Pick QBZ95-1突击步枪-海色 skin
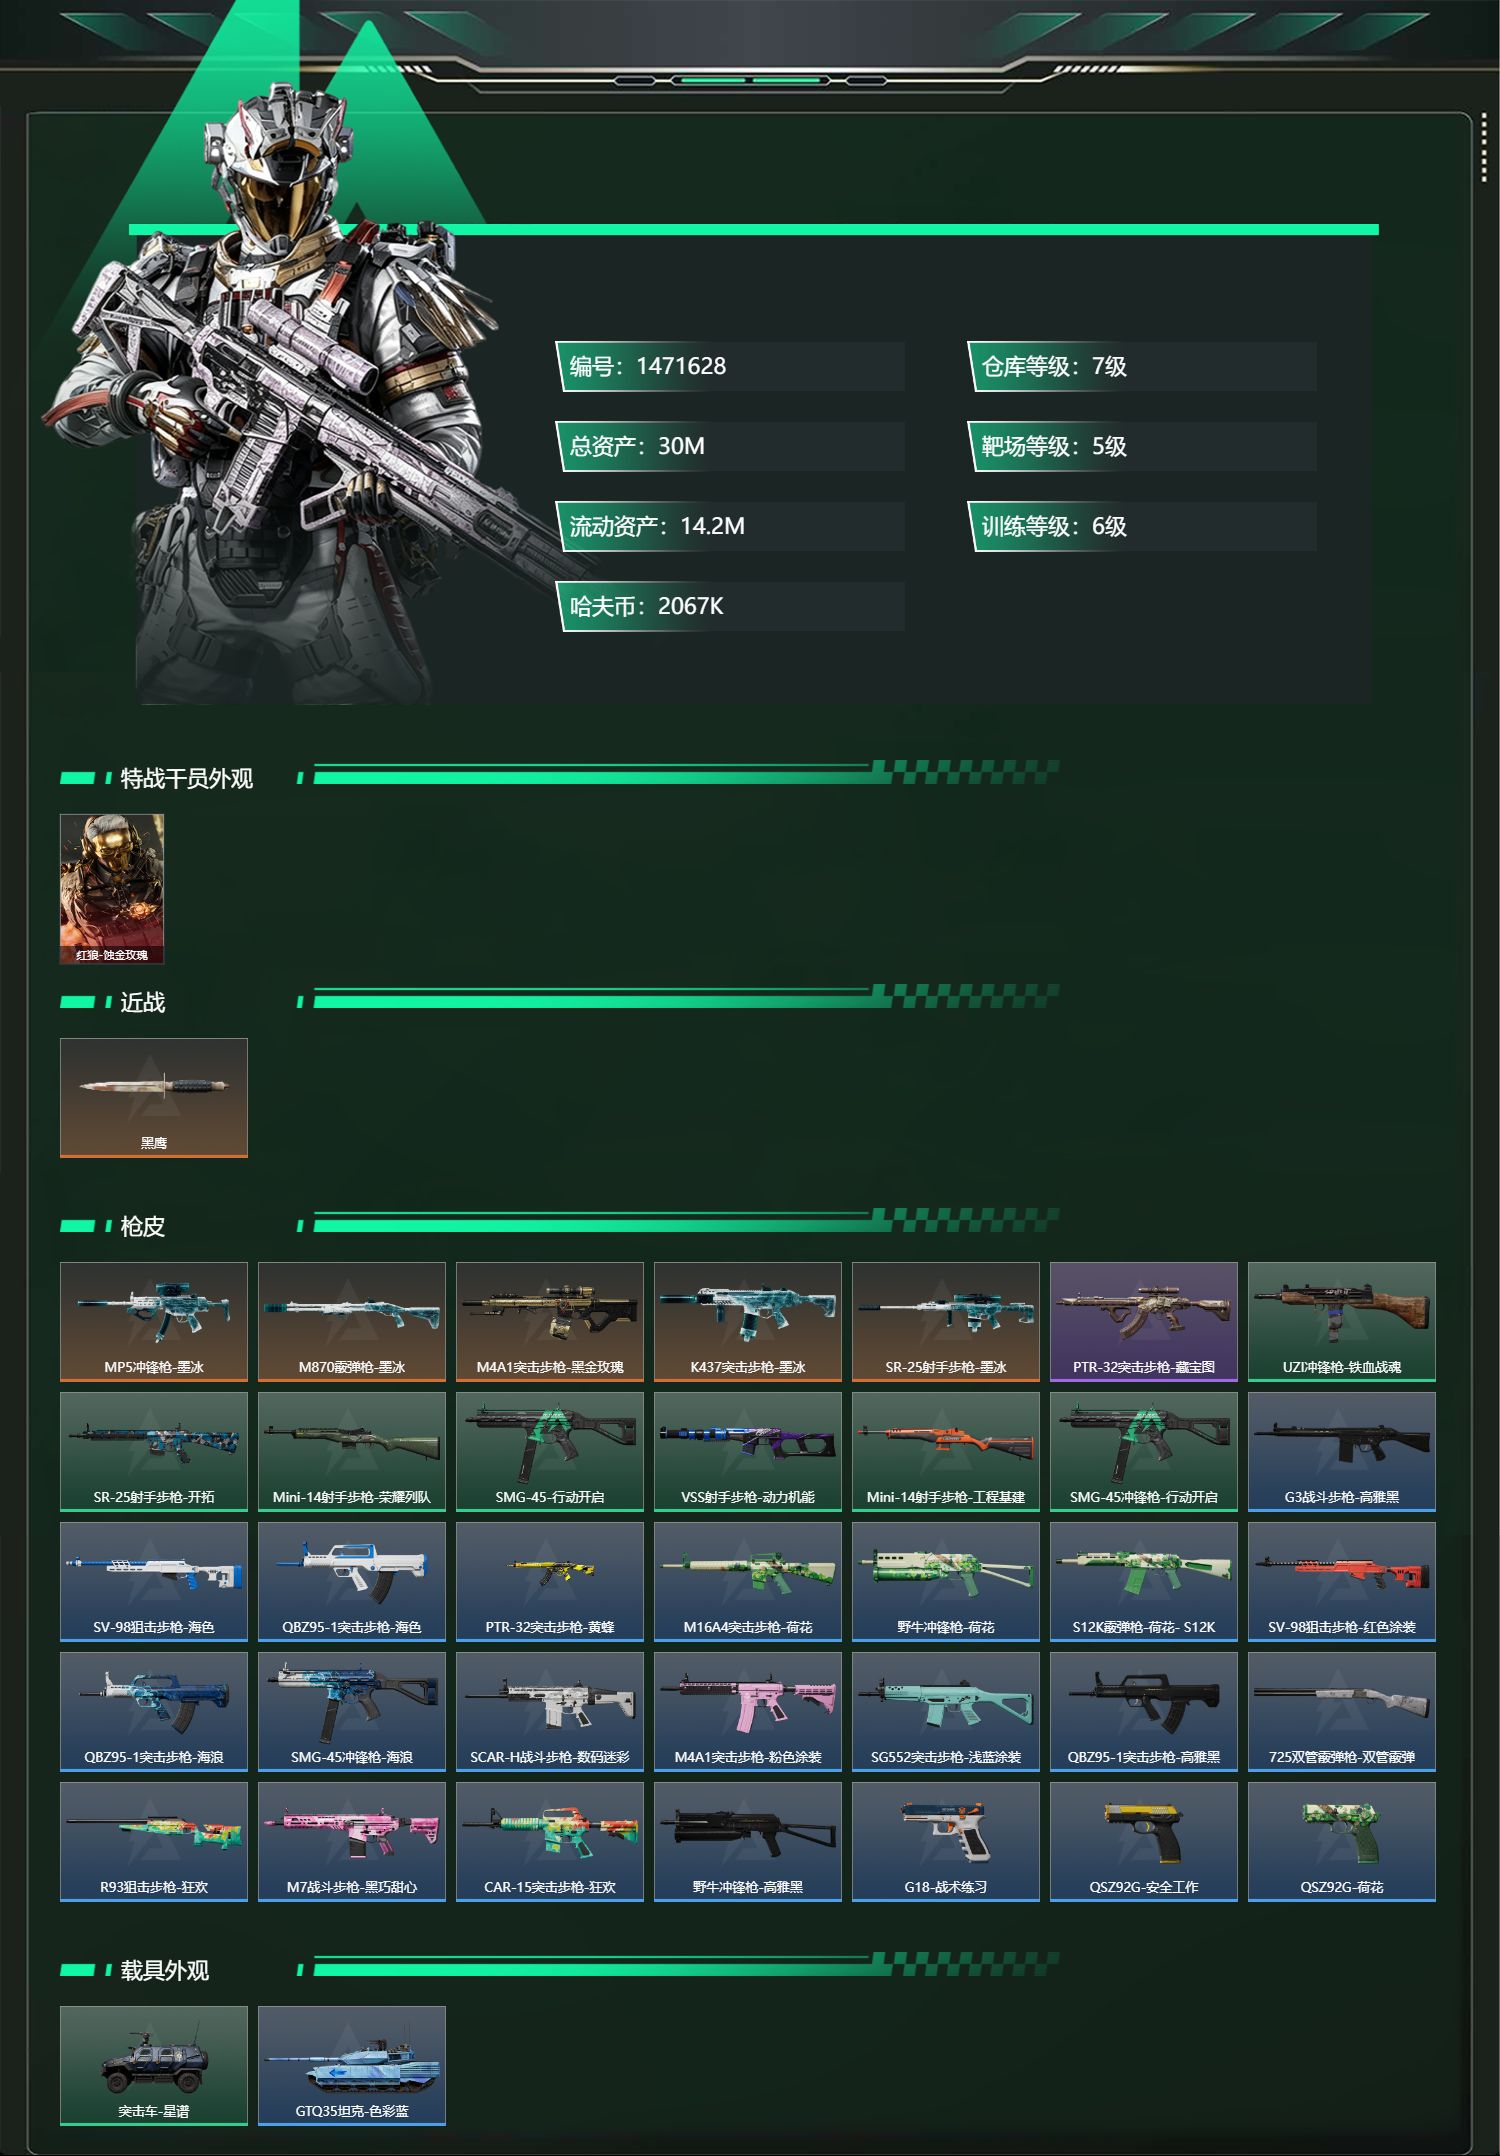Viewport: 1500px width, 2156px height. coord(352,1582)
